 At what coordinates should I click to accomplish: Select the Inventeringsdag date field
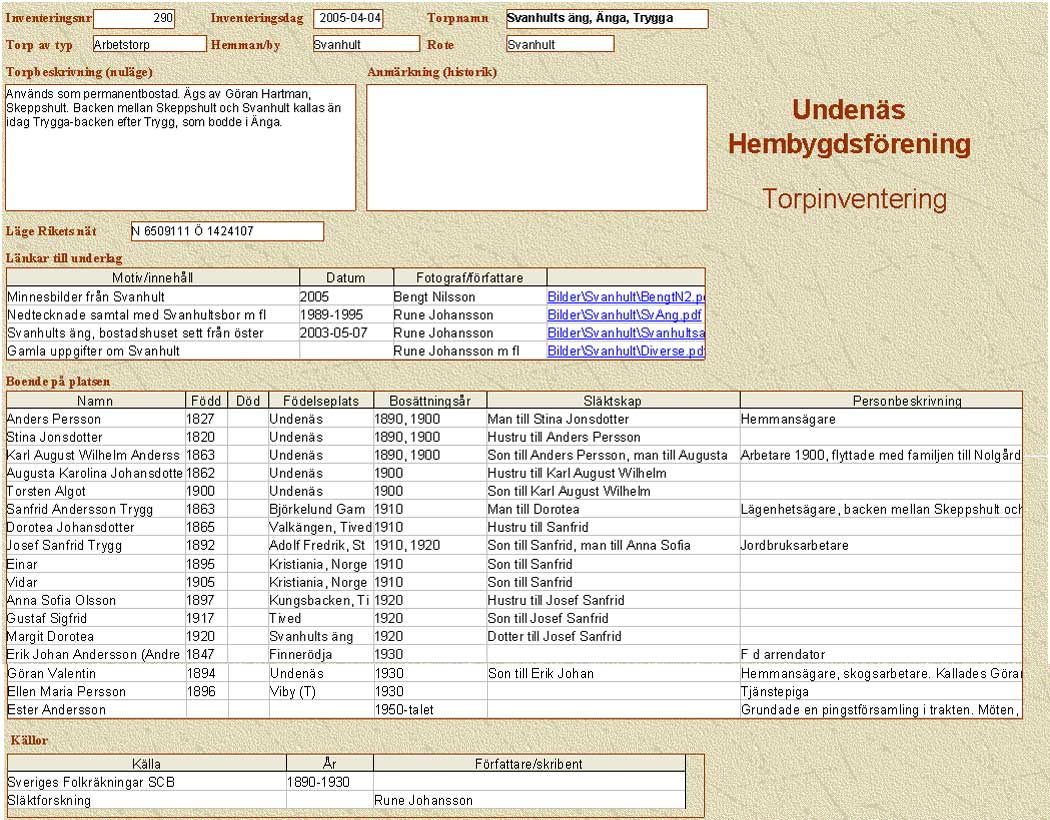coord(348,19)
